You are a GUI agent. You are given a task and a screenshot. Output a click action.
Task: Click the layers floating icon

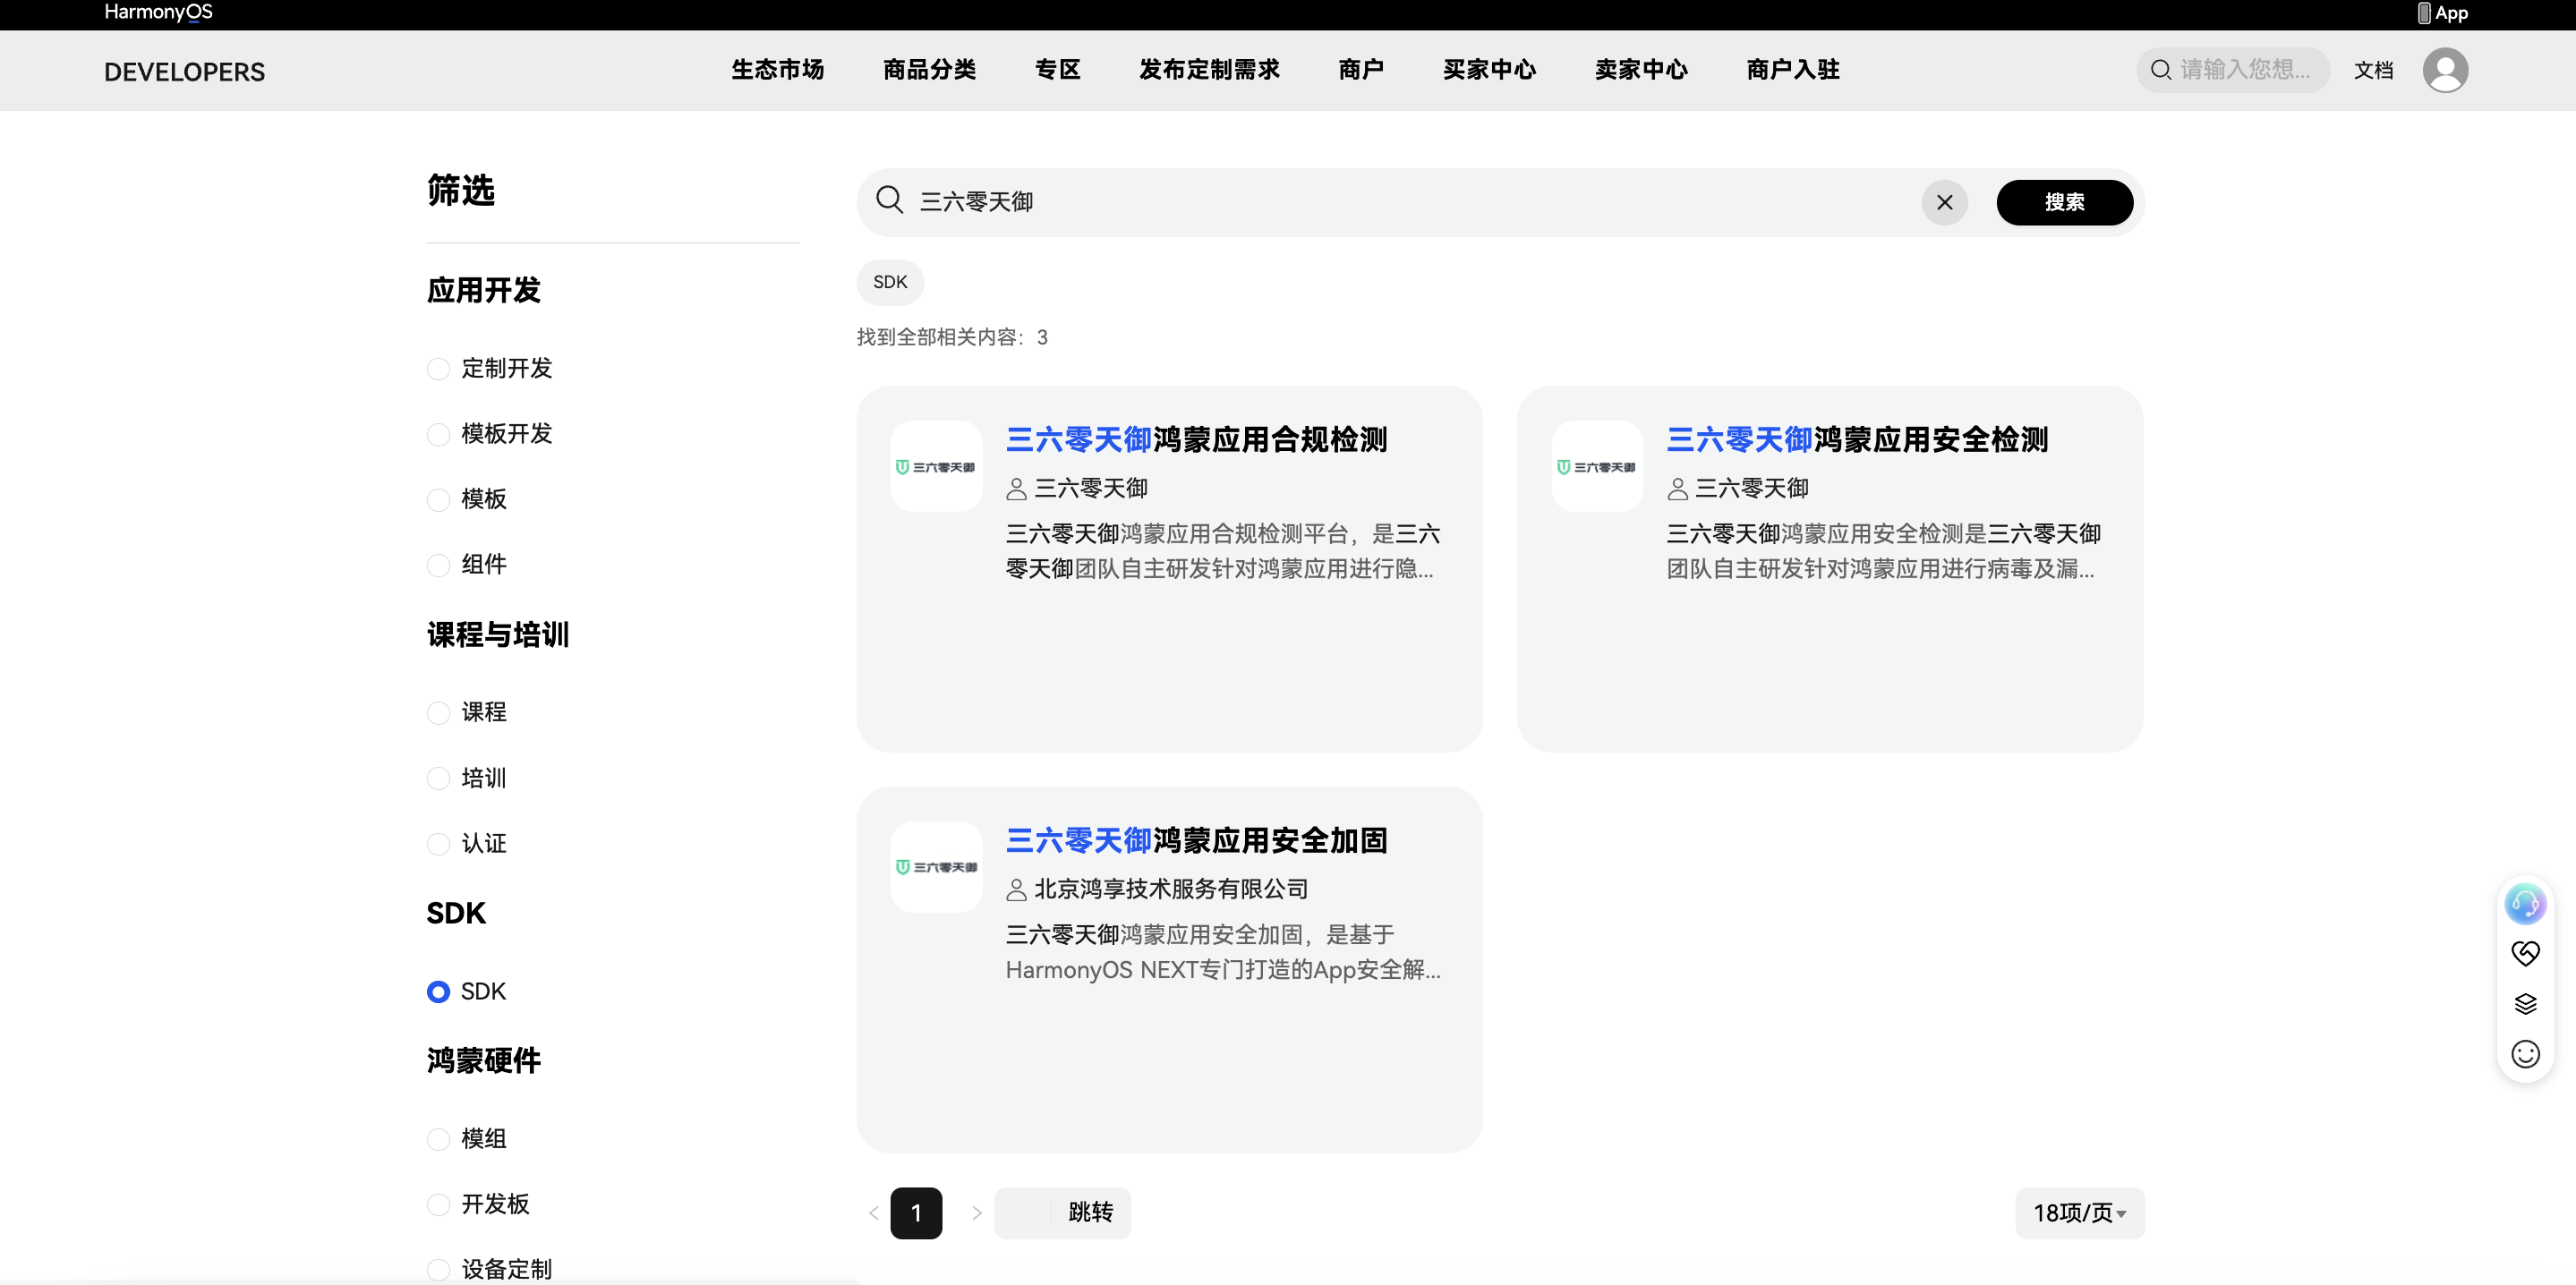pyautogui.click(x=2525, y=1004)
